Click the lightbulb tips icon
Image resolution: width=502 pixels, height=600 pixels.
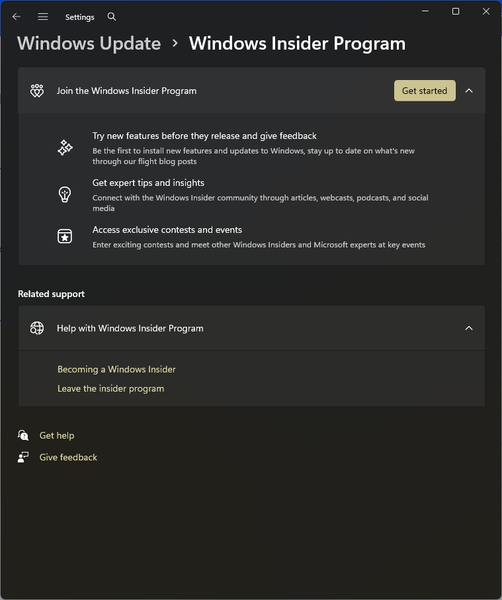point(65,194)
